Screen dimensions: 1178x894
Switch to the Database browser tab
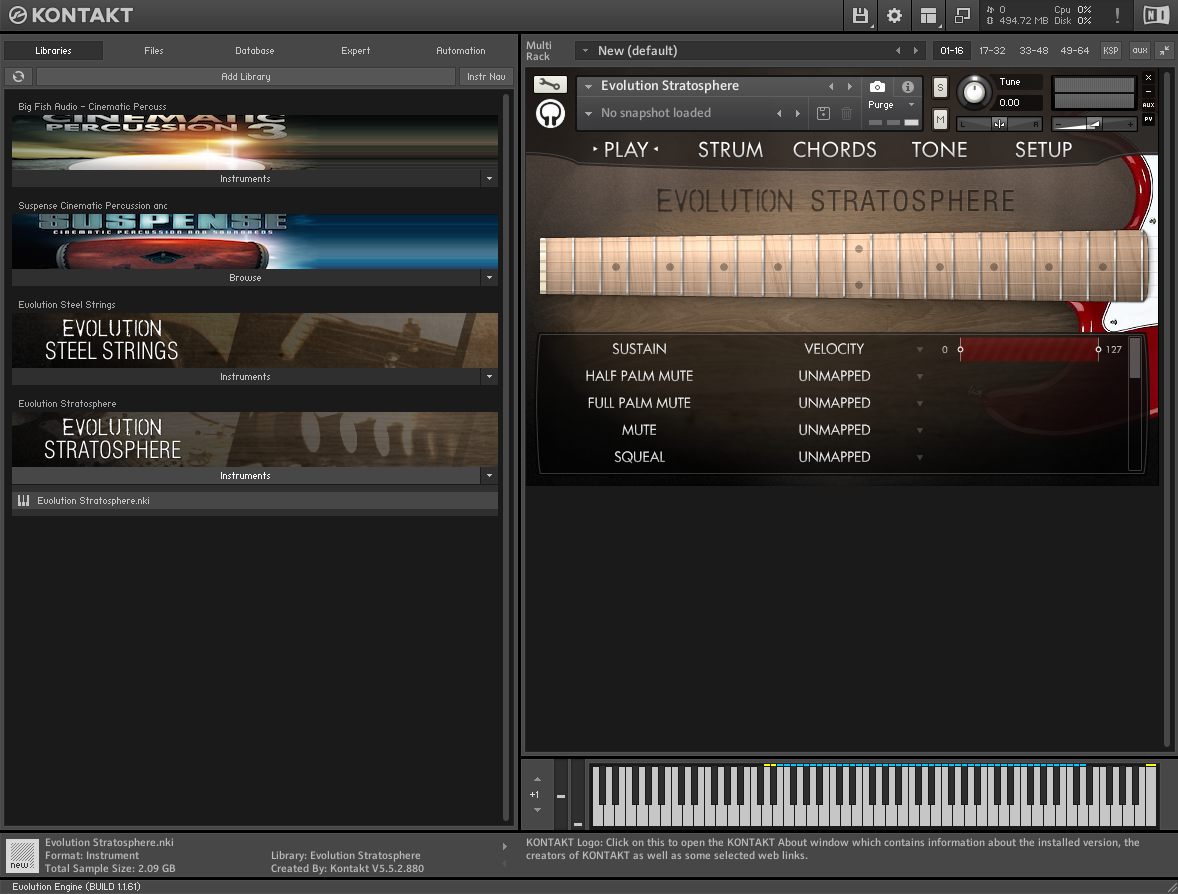tap(255, 50)
